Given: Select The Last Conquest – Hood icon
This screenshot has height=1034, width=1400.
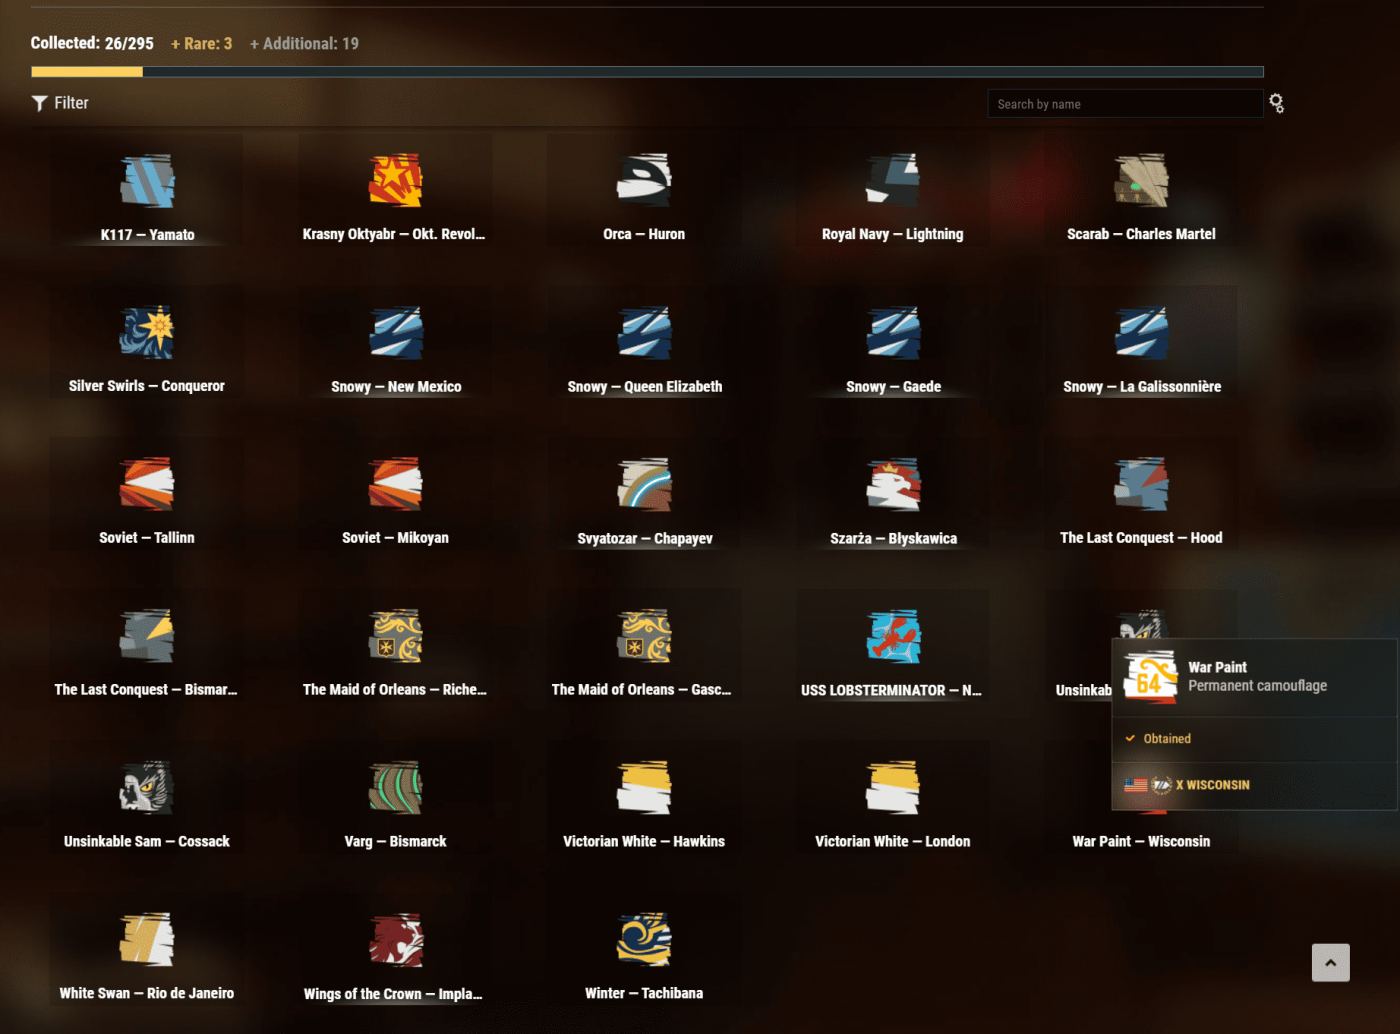Looking at the screenshot, I should click(1141, 485).
